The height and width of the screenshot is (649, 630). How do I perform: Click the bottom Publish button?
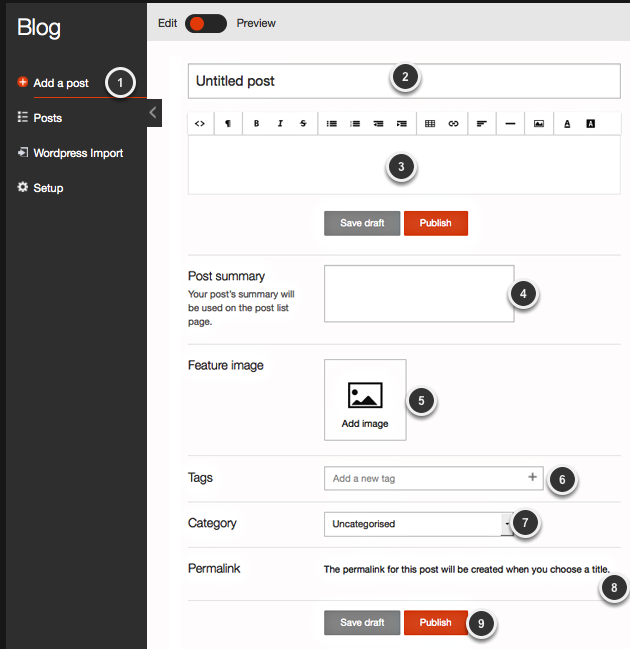tap(435, 622)
